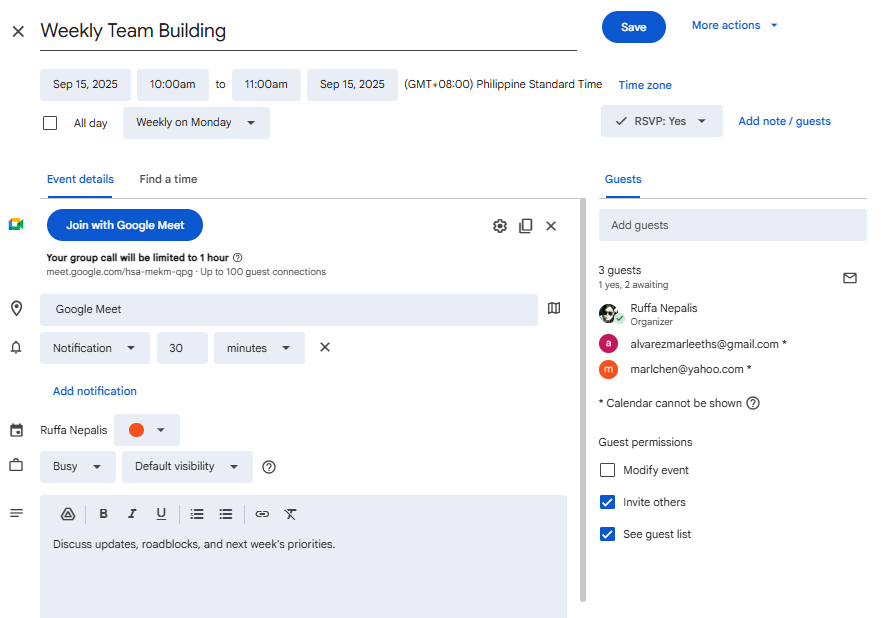This screenshot has height=618, width=892.
Task: Open Busy availability dropdown
Action: [77, 467]
